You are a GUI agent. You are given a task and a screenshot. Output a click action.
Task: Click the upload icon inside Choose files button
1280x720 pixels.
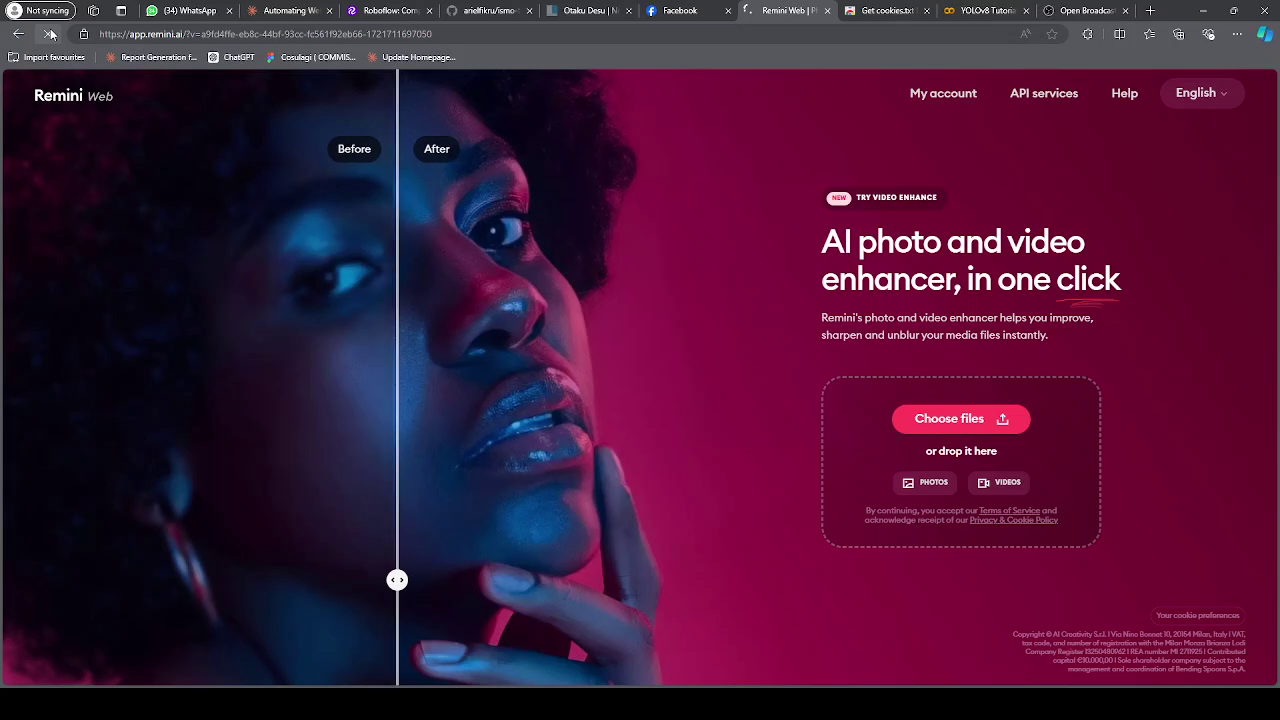coord(1002,419)
